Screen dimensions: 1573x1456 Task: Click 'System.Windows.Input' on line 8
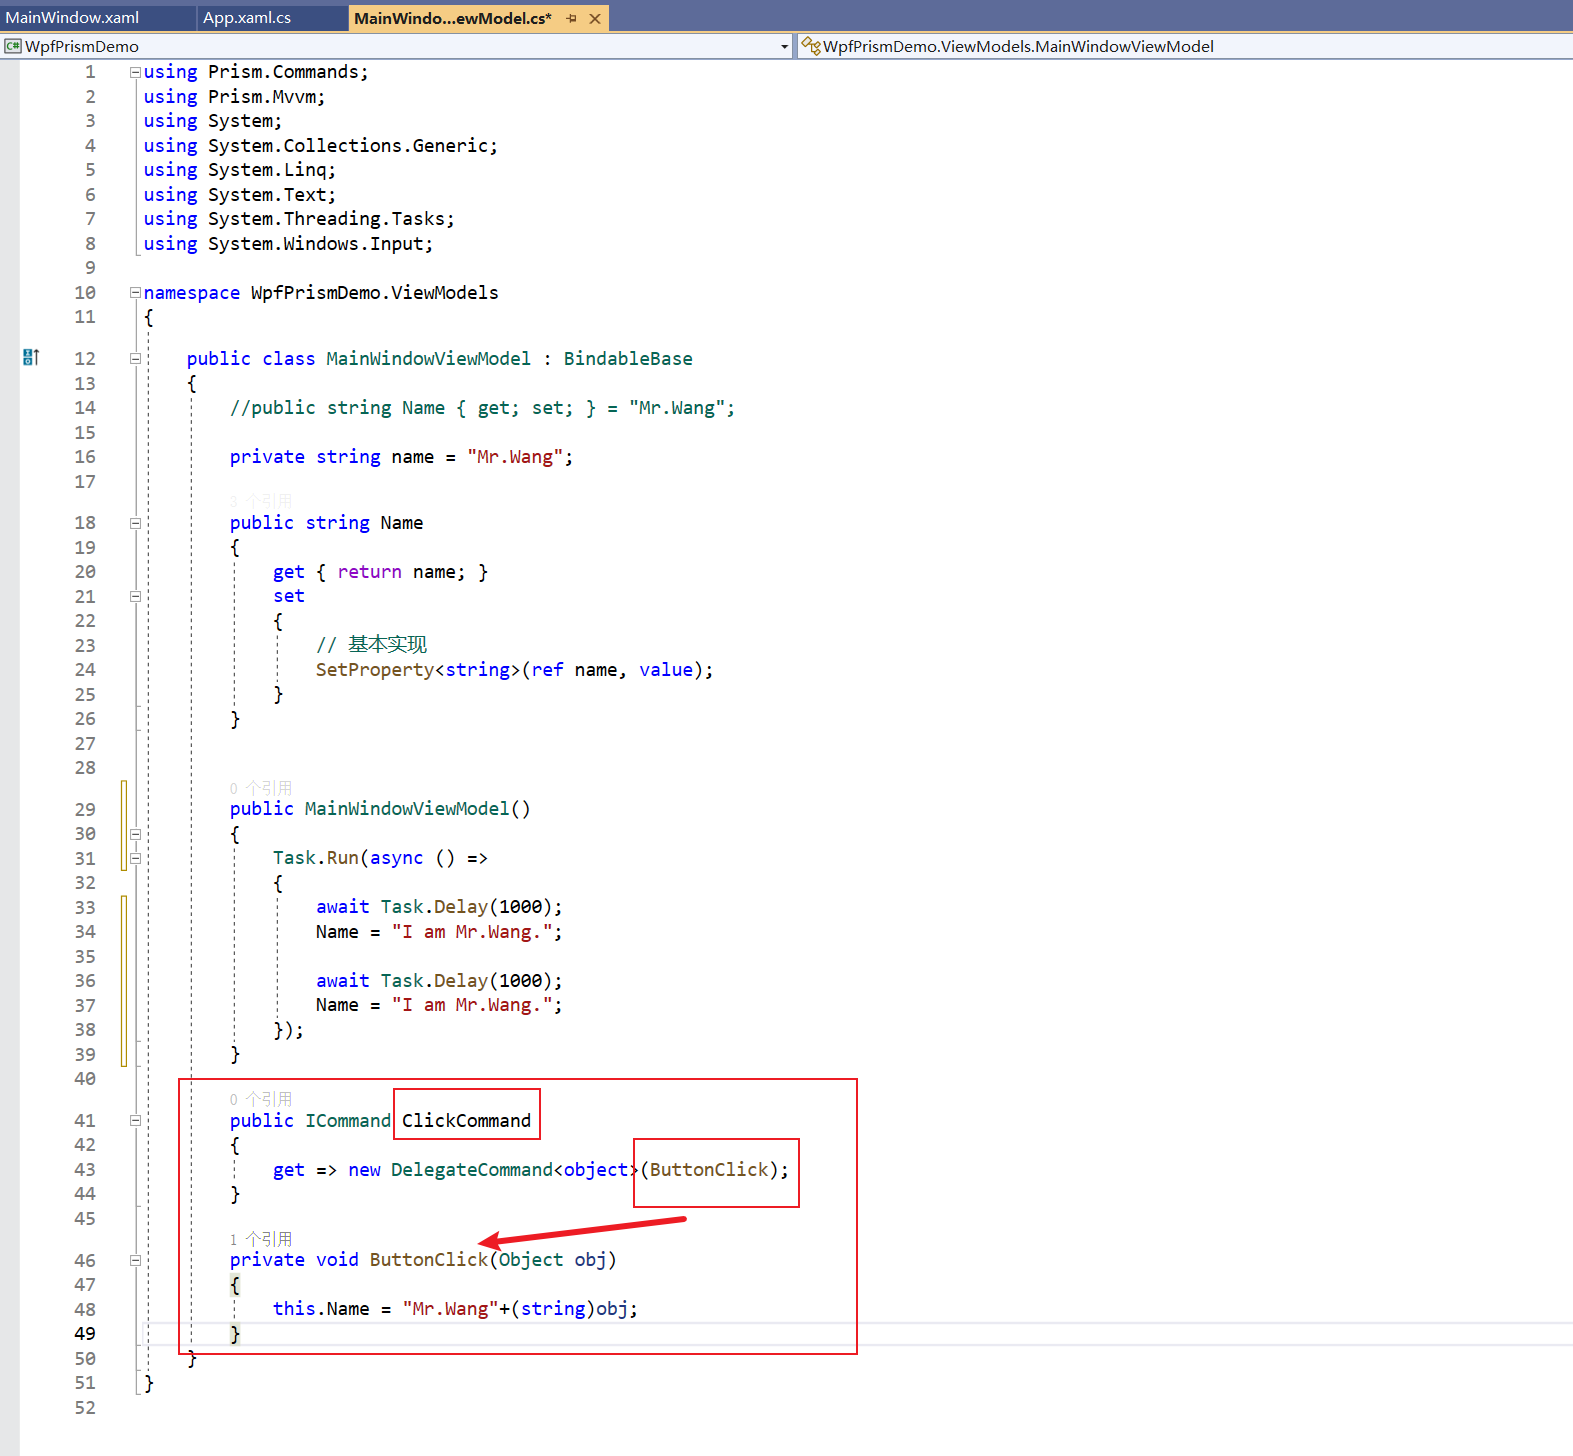pos(315,244)
